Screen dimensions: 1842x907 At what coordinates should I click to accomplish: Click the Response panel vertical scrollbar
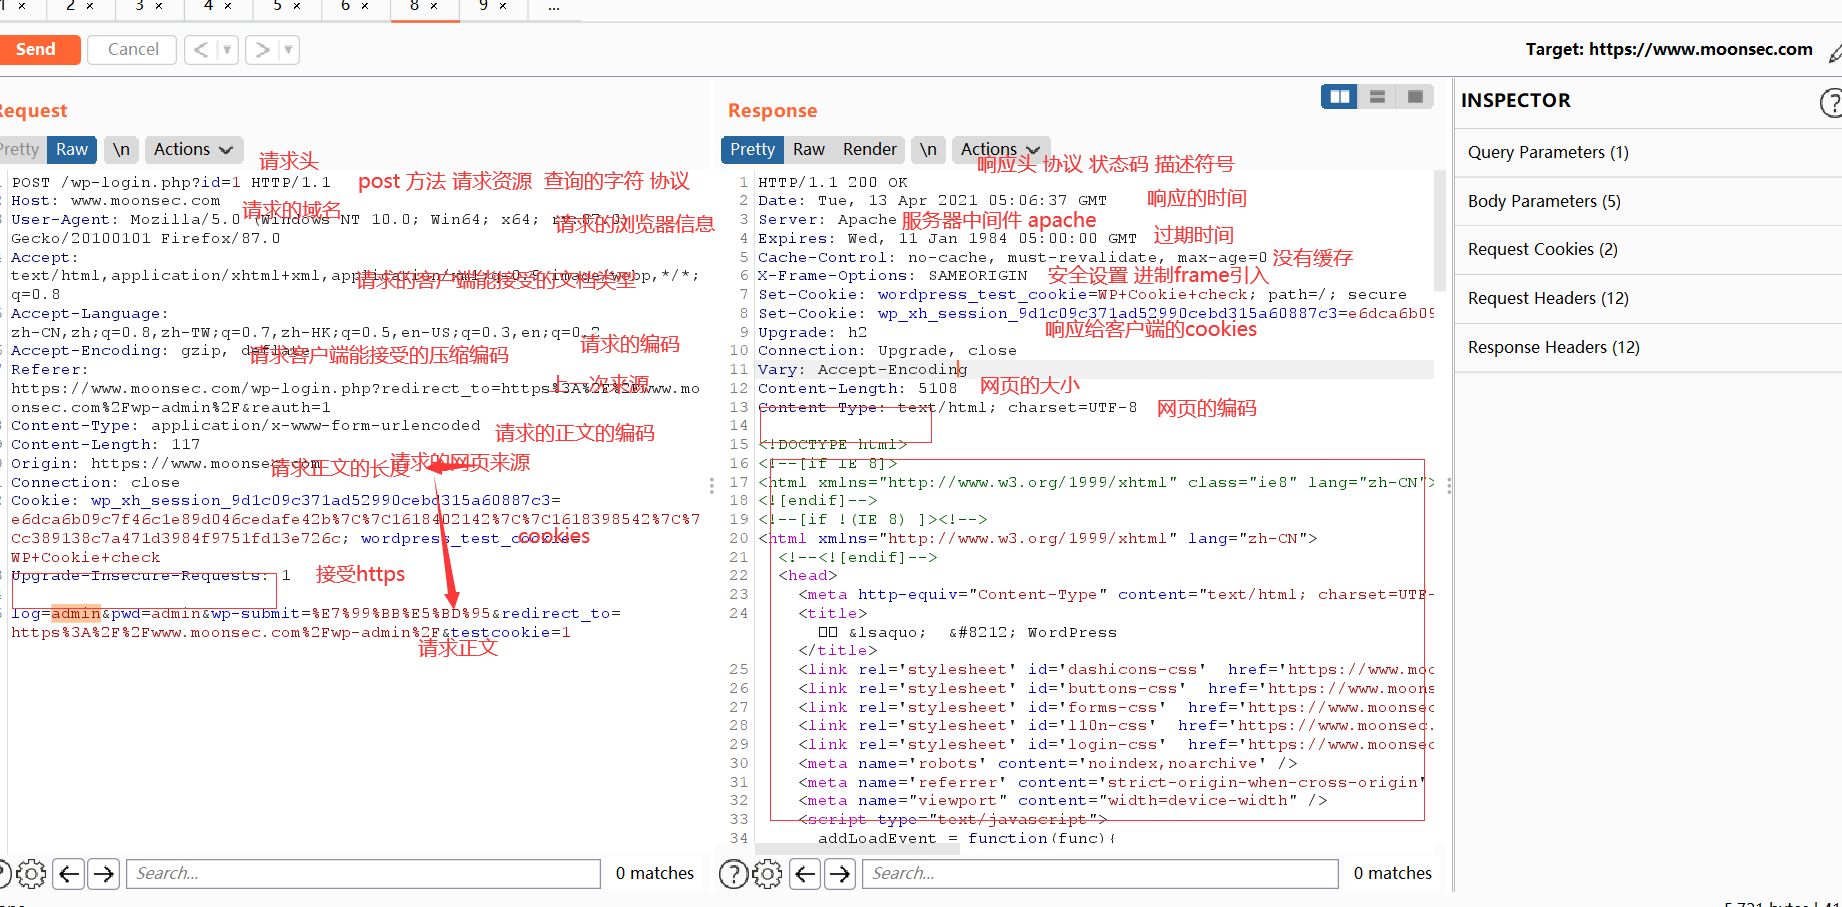click(1440, 230)
